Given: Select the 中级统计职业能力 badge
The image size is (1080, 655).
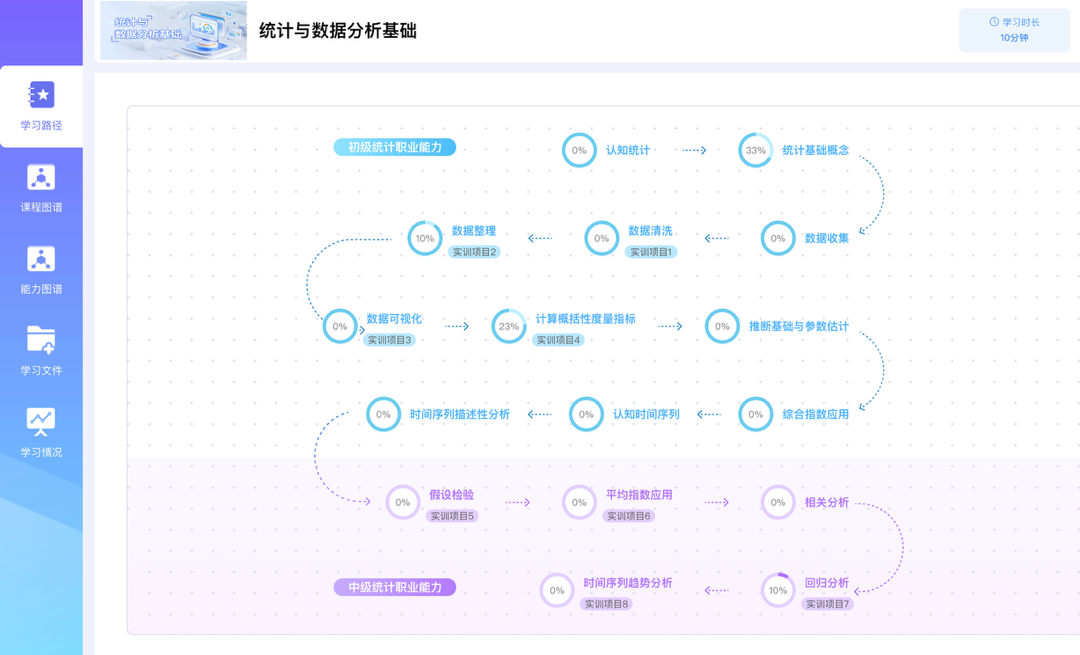Looking at the screenshot, I should tap(395, 588).
